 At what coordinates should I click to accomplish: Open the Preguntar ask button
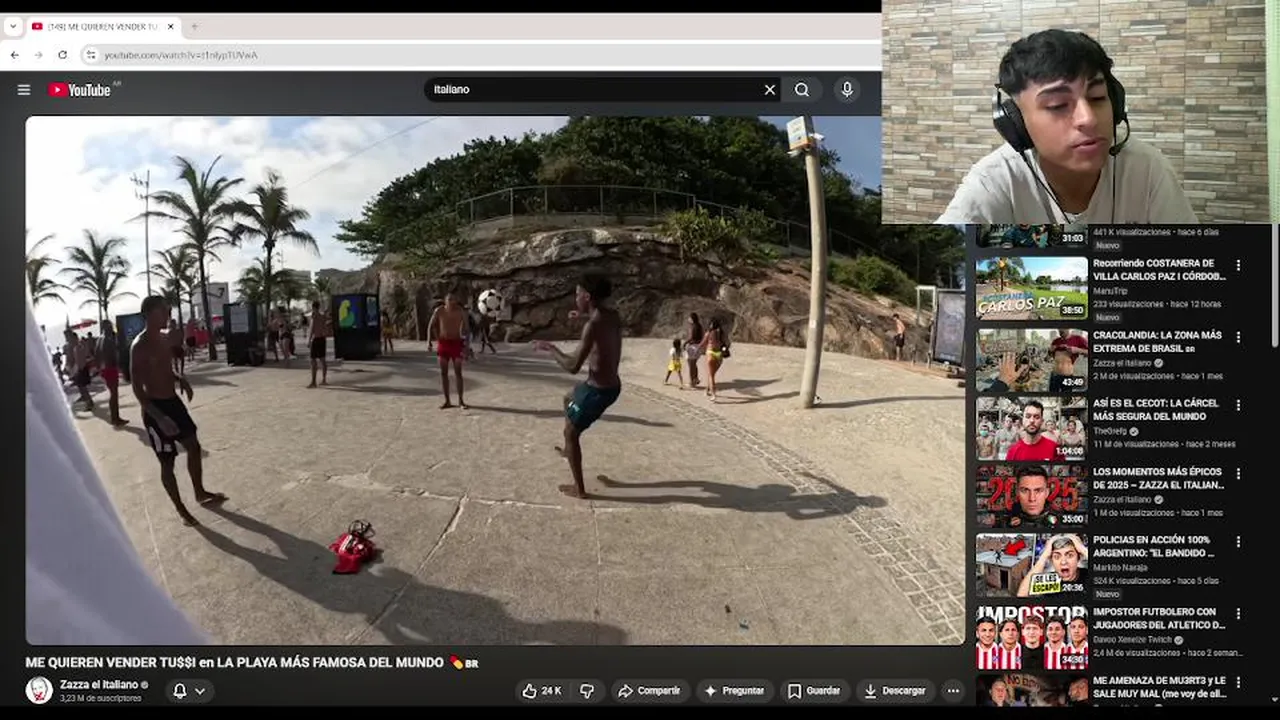coord(734,691)
